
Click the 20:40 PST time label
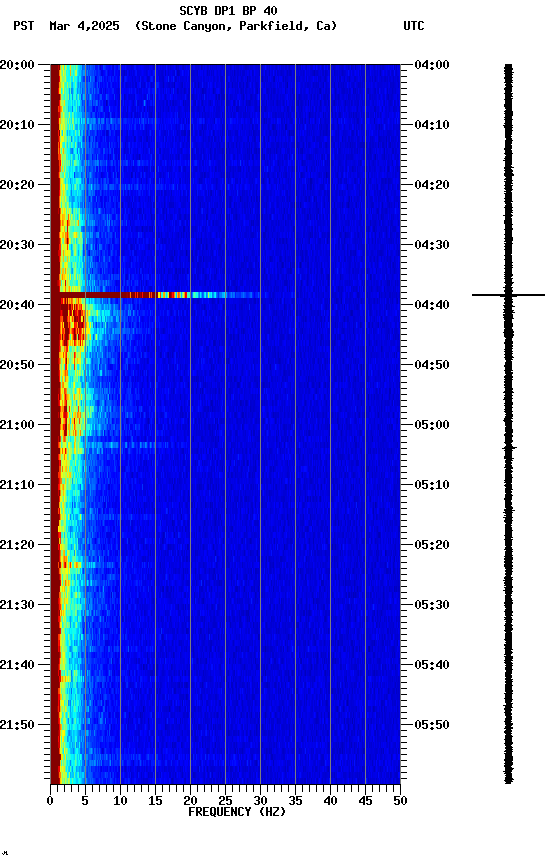point(17,305)
